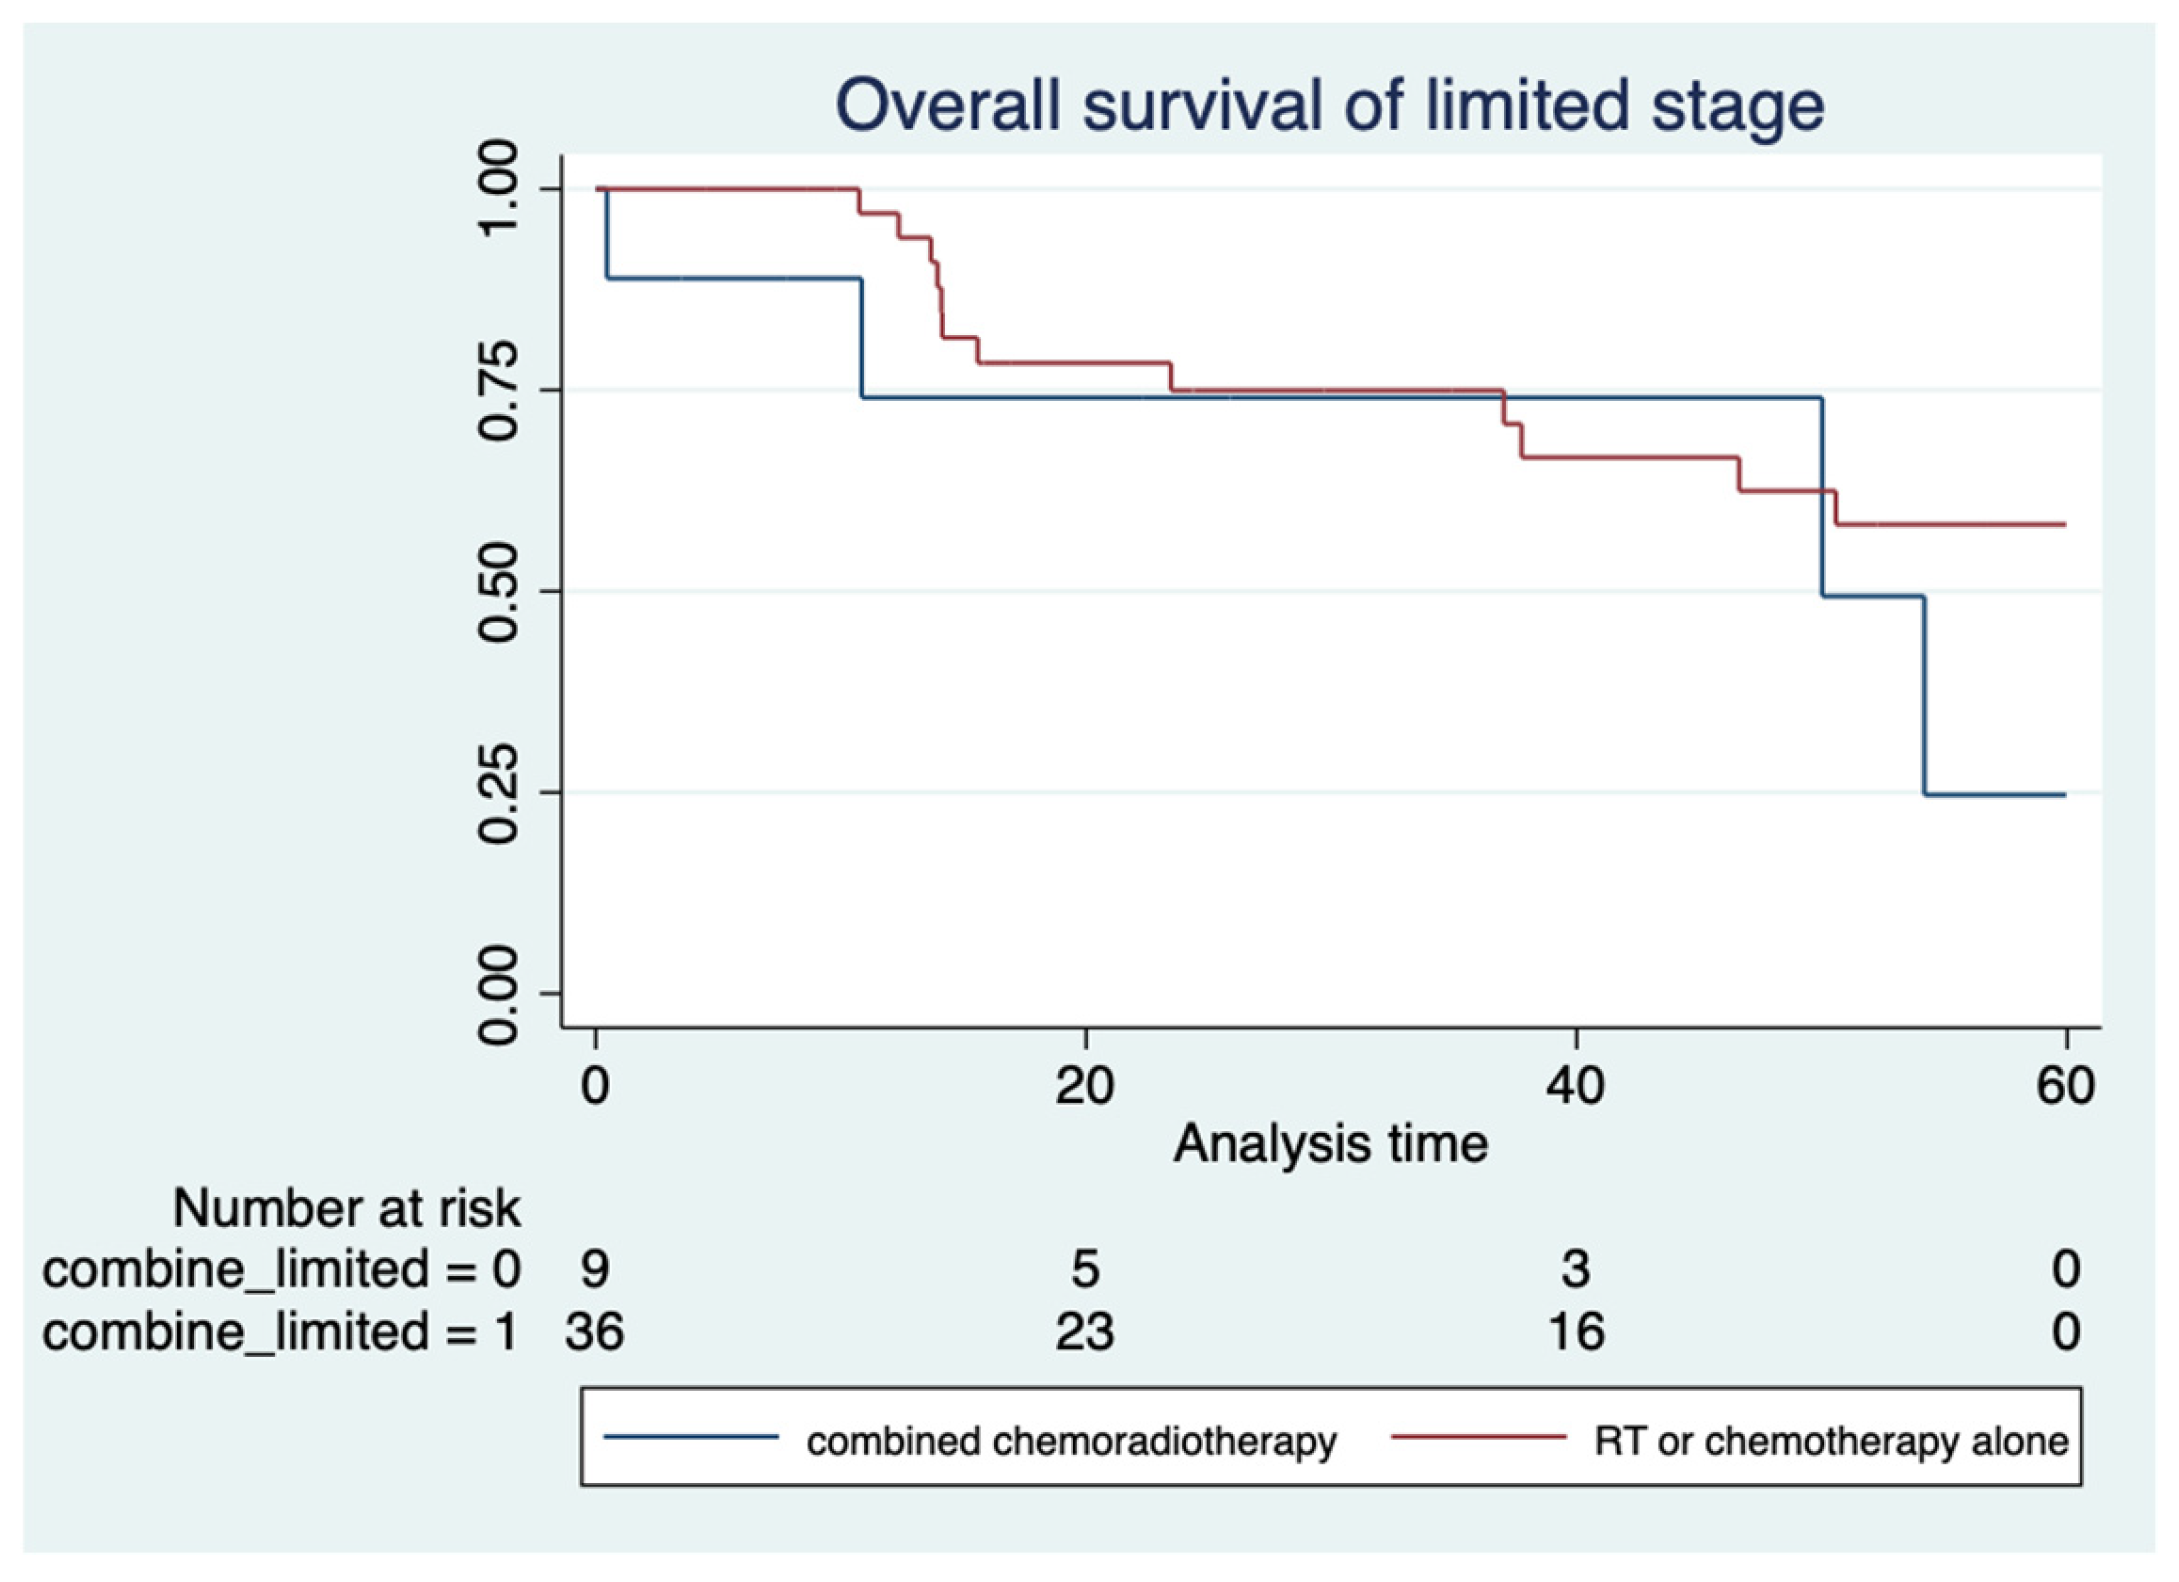Click the 1.00 y-axis tick label
Image resolution: width=2179 pixels, height=1582 pixels.
click(498, 189)
